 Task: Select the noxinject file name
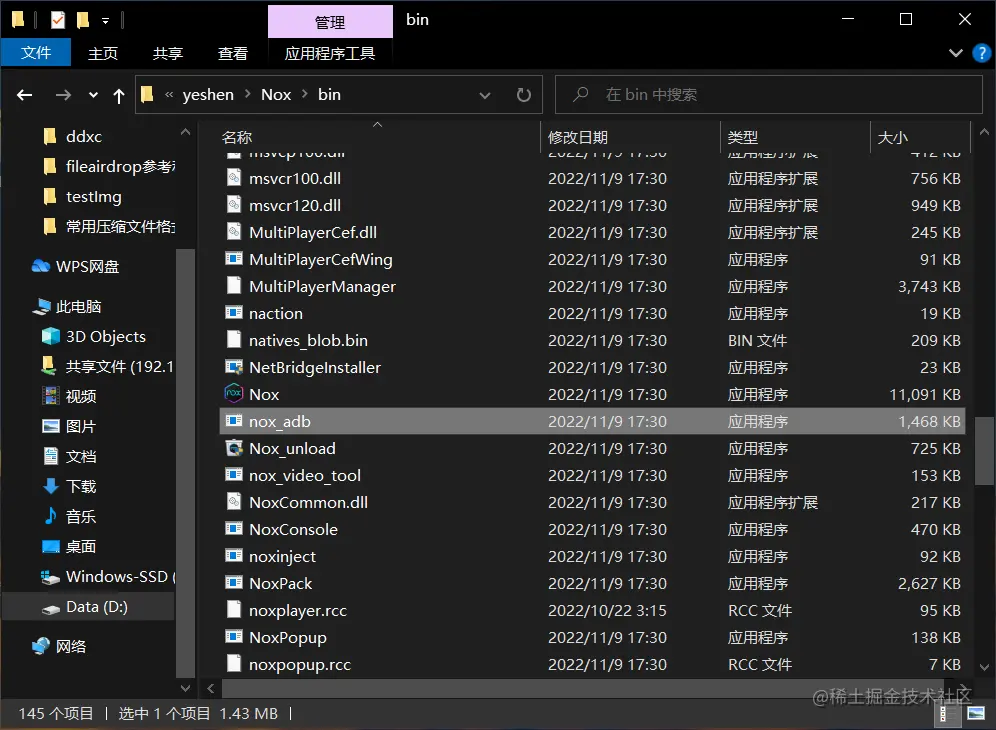[282, 557]
